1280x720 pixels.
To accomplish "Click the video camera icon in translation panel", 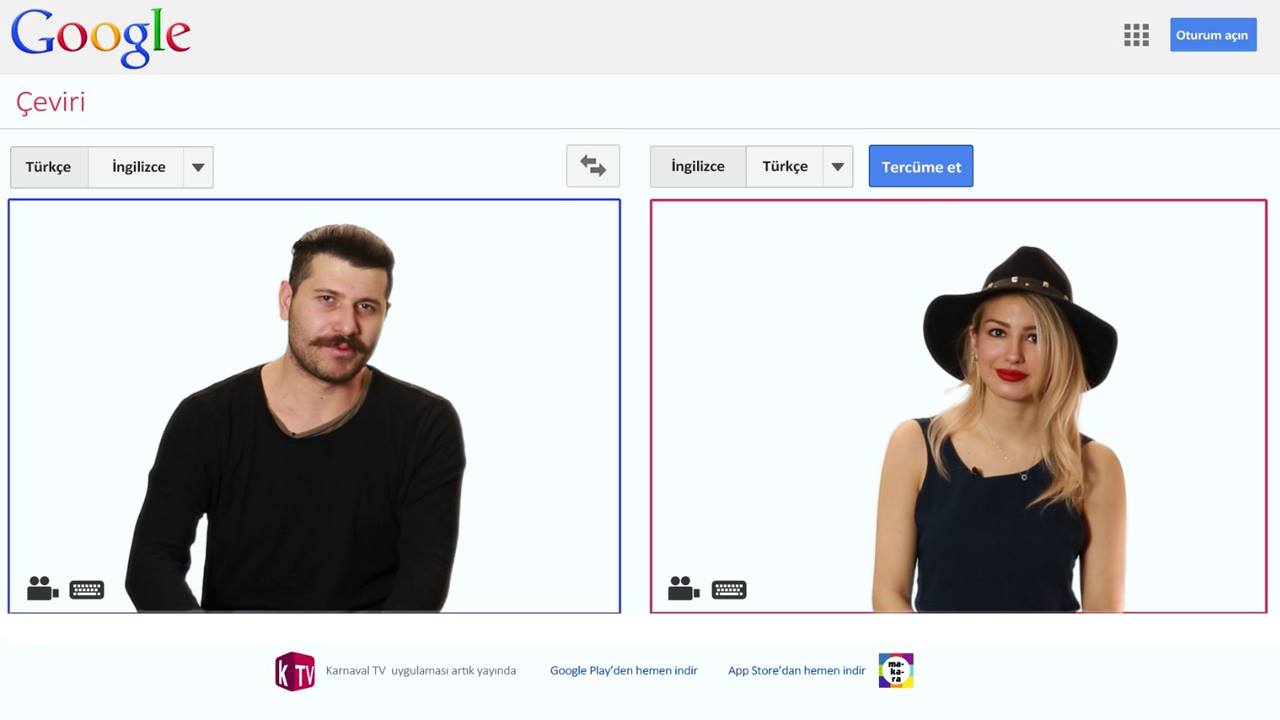I will pyautogui.click(x=684, y=588).
